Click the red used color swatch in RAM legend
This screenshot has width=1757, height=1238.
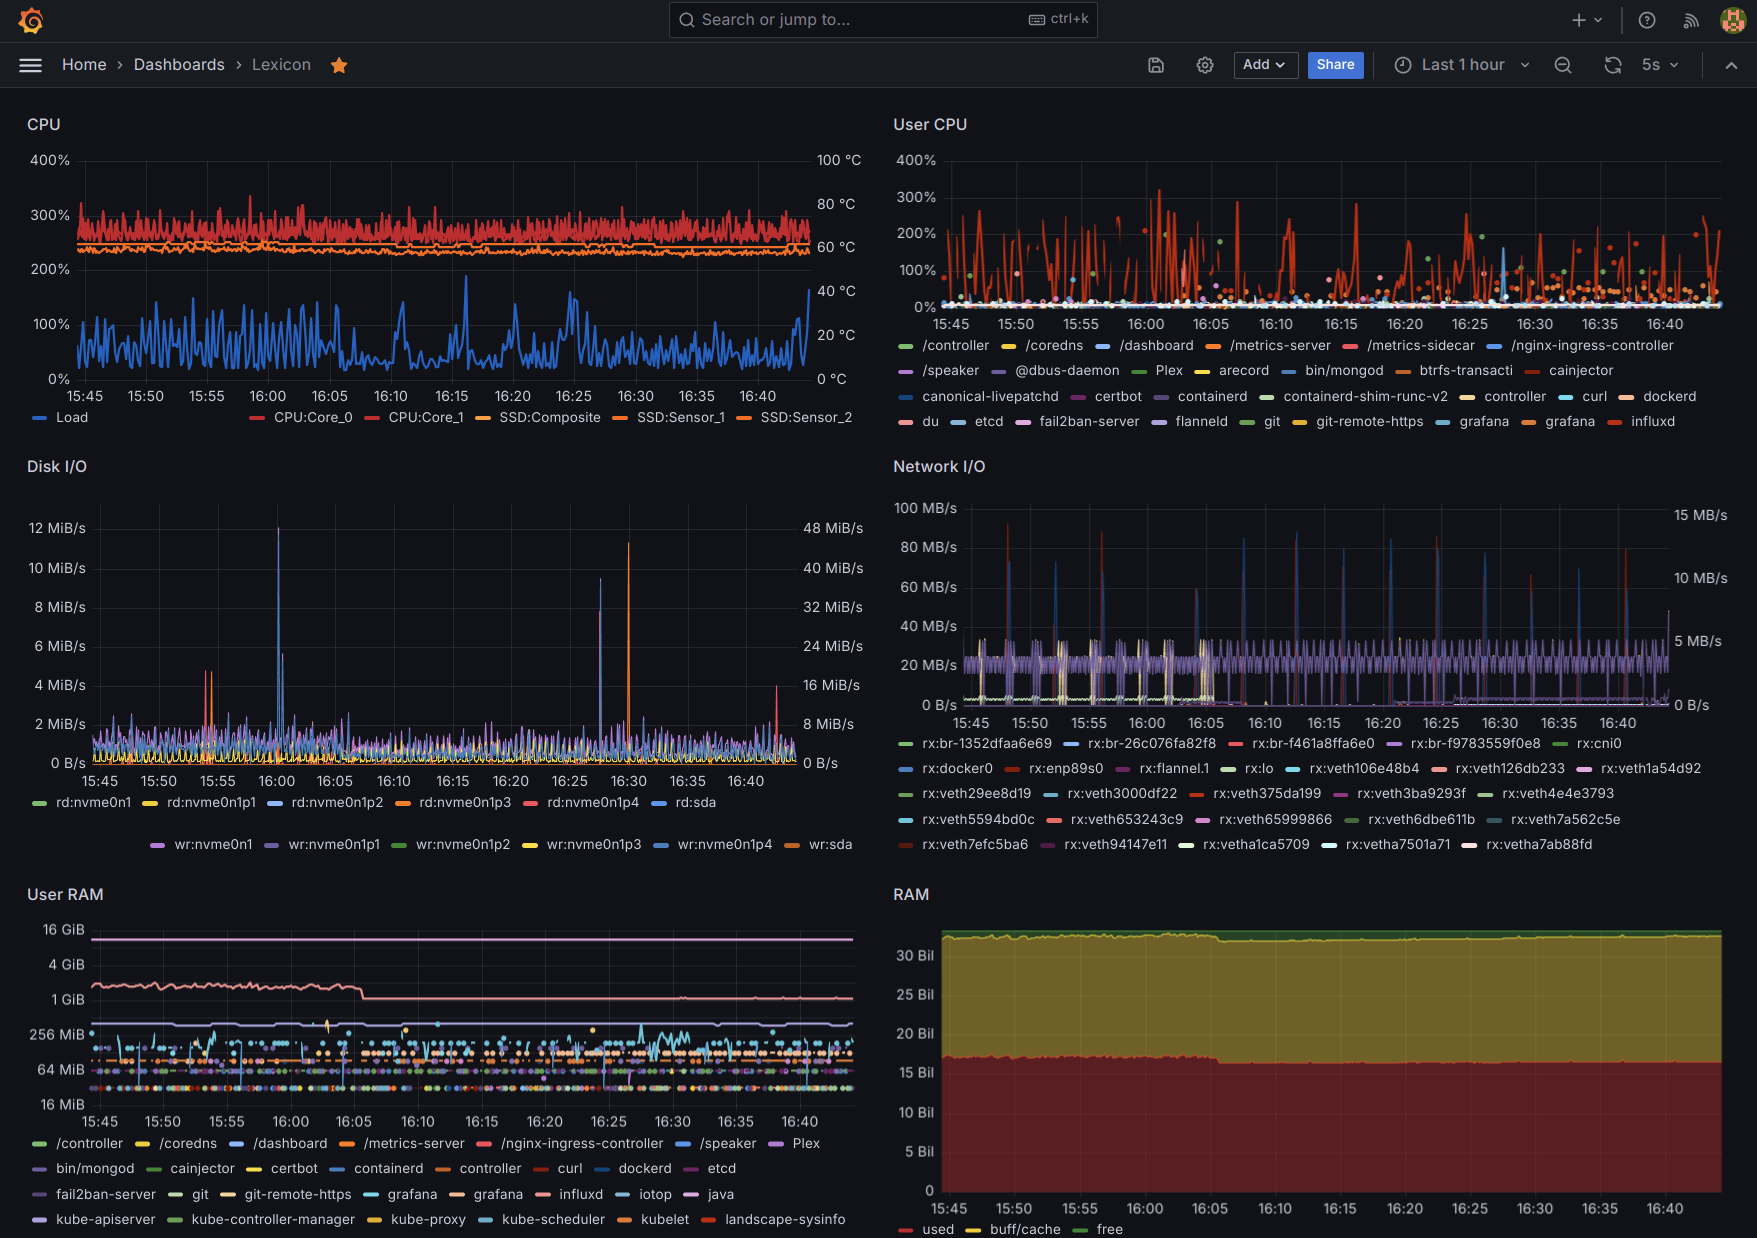click(x=905, y=1230)
